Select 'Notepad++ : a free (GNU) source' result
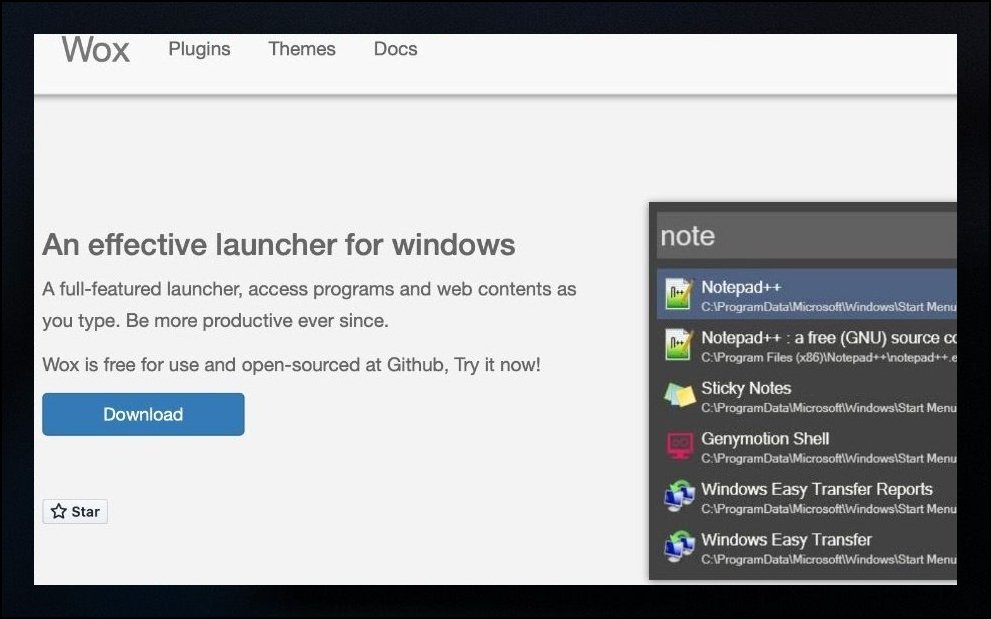 (806, 345)
